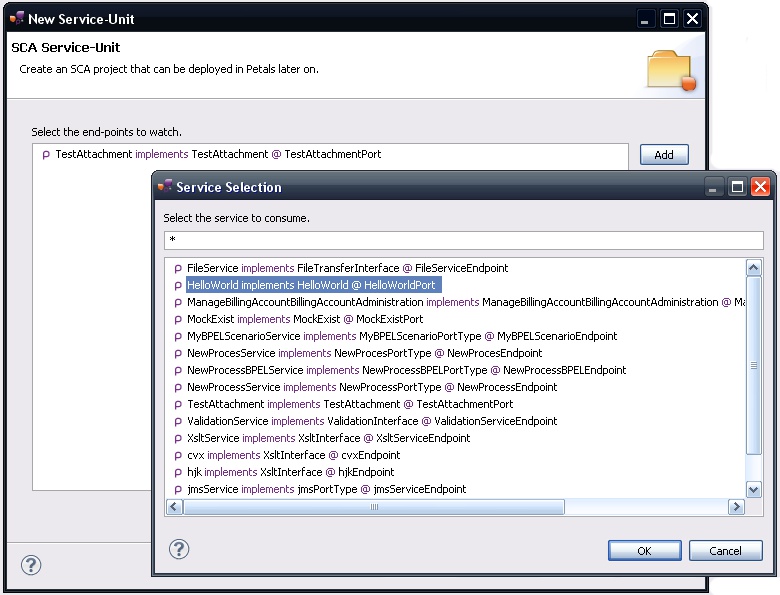Click the icon beside TestAttachment in the end-points list

[x=46, y=155]
